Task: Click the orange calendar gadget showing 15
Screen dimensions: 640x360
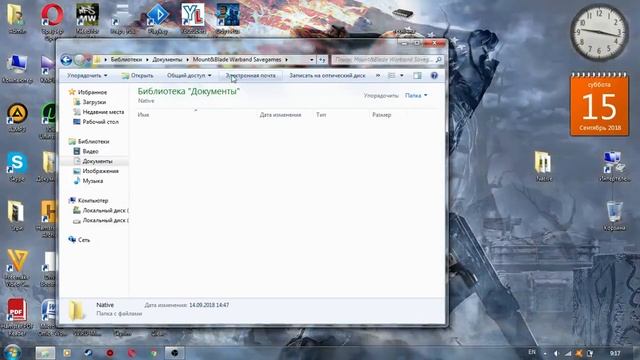Action: coord(599,105)
